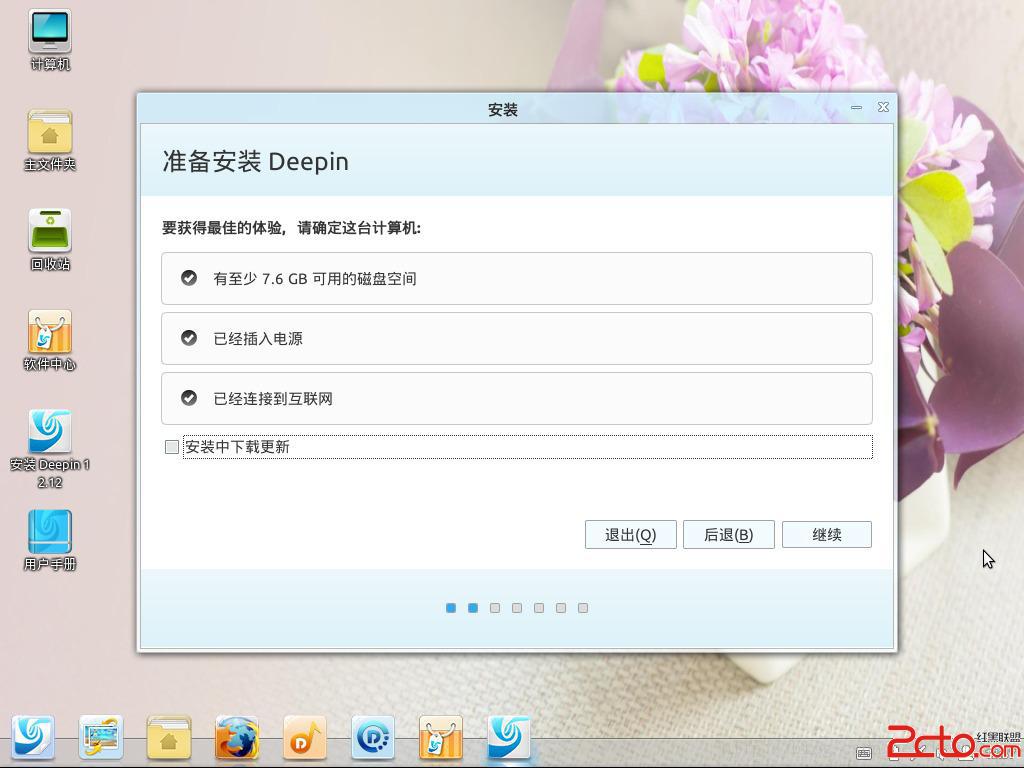
Task: Open the Deepin media player in the dock
Action: pyautogui.click(x=372, y=737)
